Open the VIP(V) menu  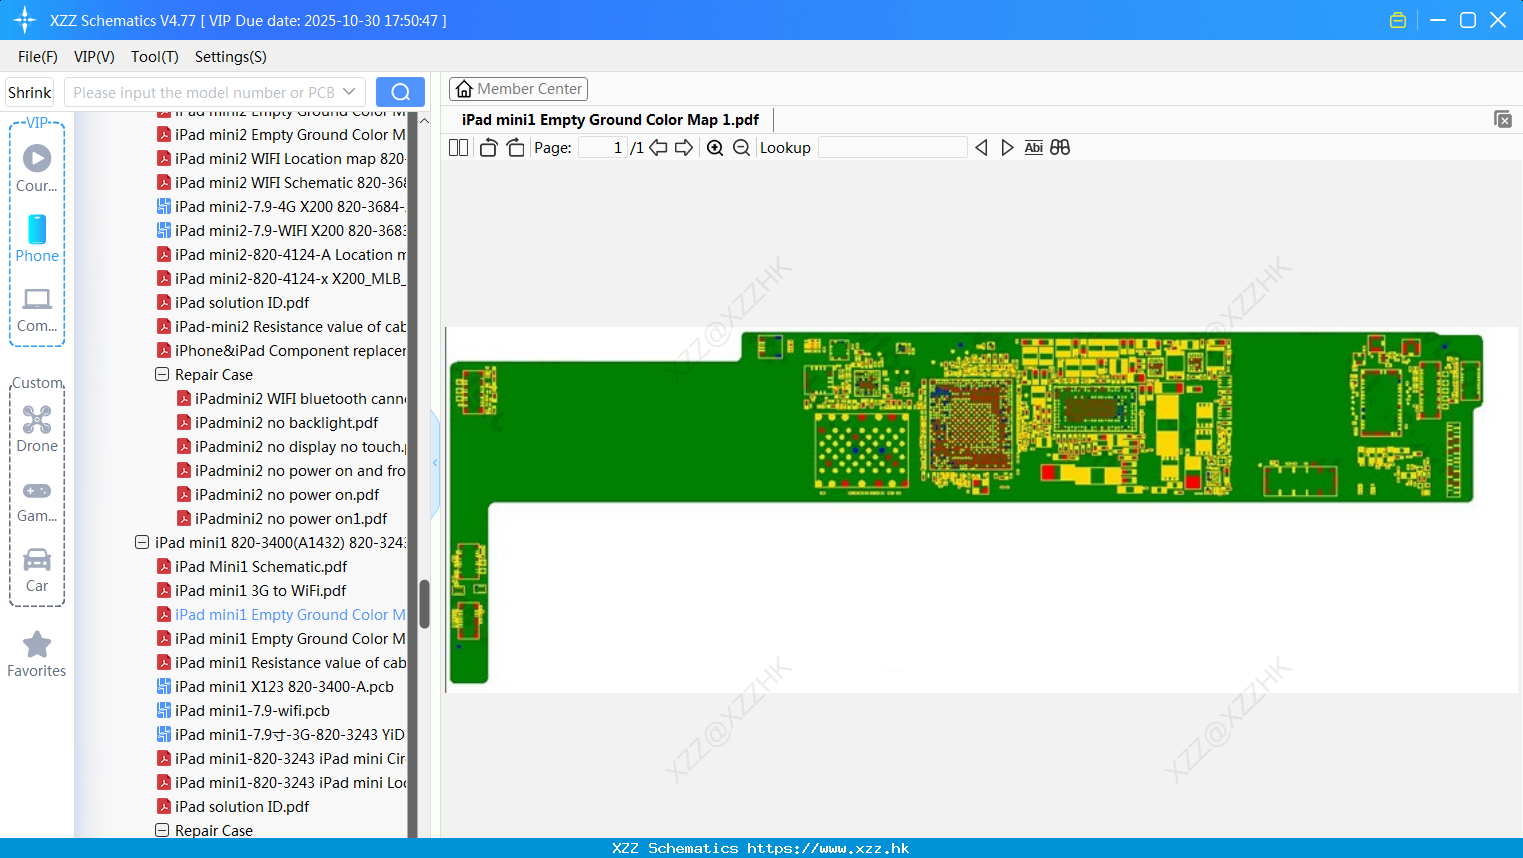tap(94, 57)
